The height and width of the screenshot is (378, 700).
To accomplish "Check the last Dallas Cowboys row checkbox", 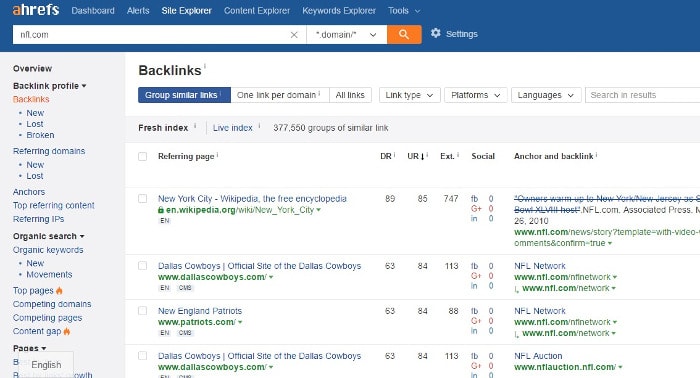I will pos(142,356).
